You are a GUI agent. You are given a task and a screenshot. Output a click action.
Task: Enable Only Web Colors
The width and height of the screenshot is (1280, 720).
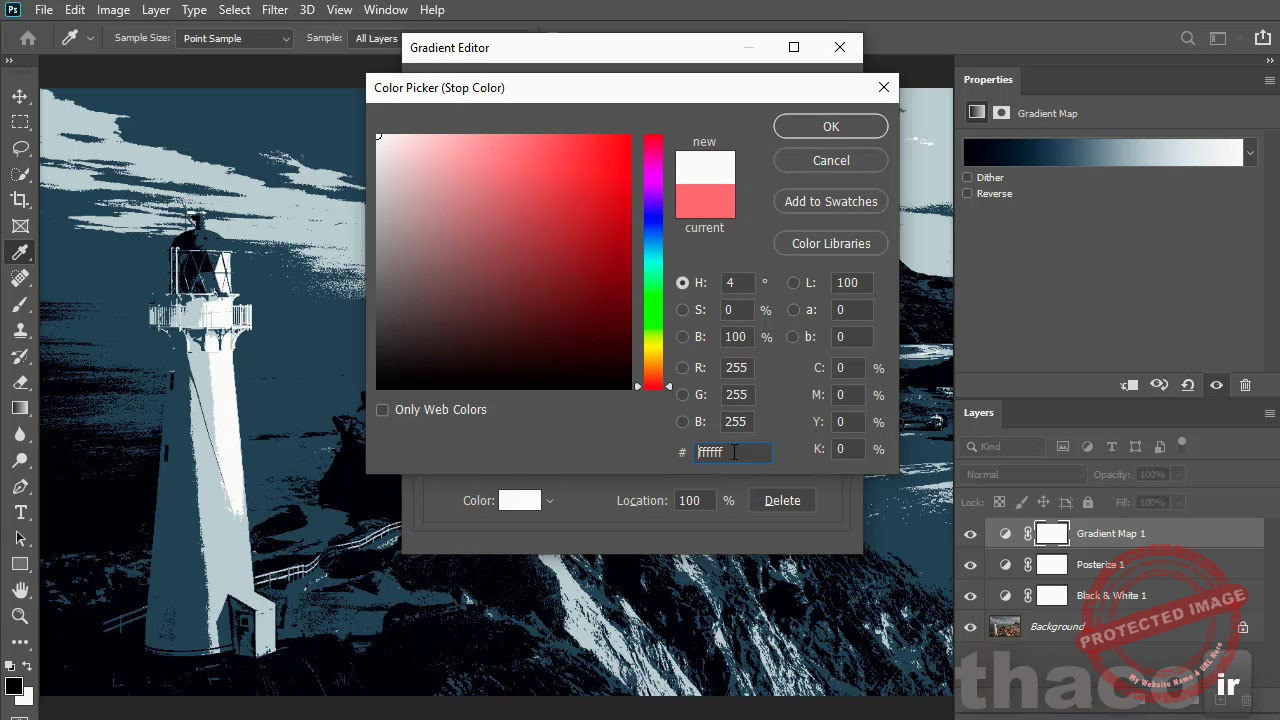pos(382,409)
